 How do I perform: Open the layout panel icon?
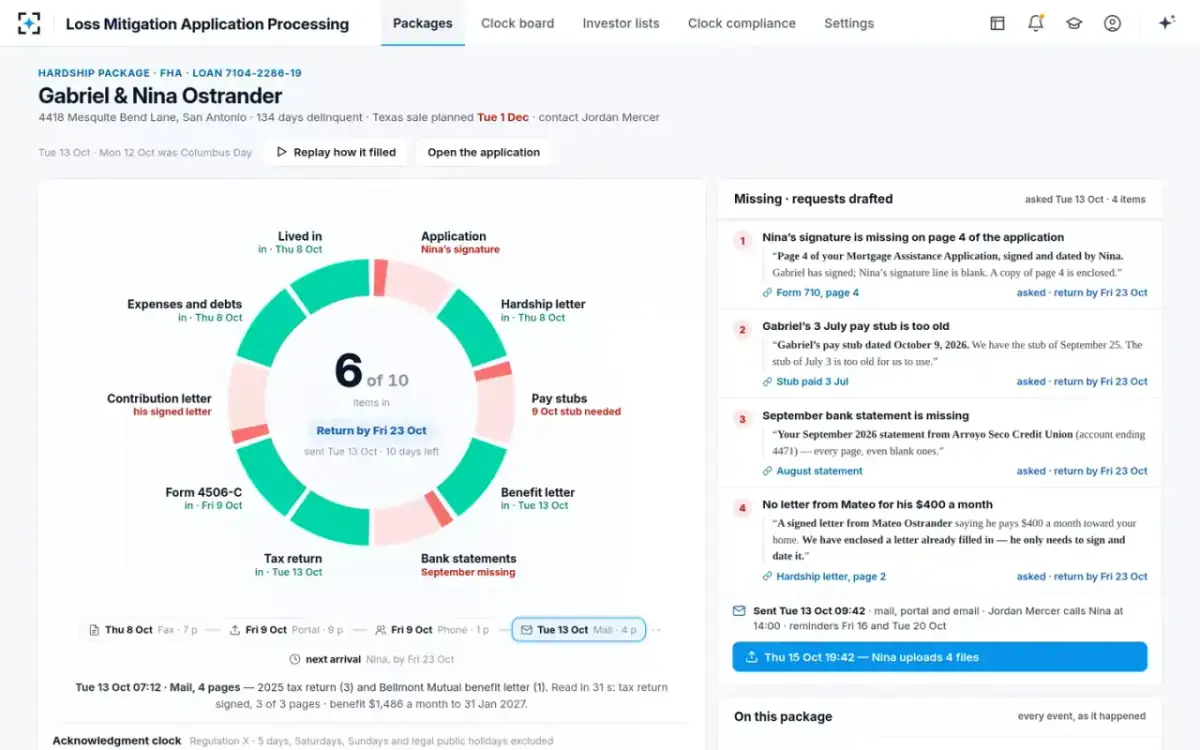997,23
